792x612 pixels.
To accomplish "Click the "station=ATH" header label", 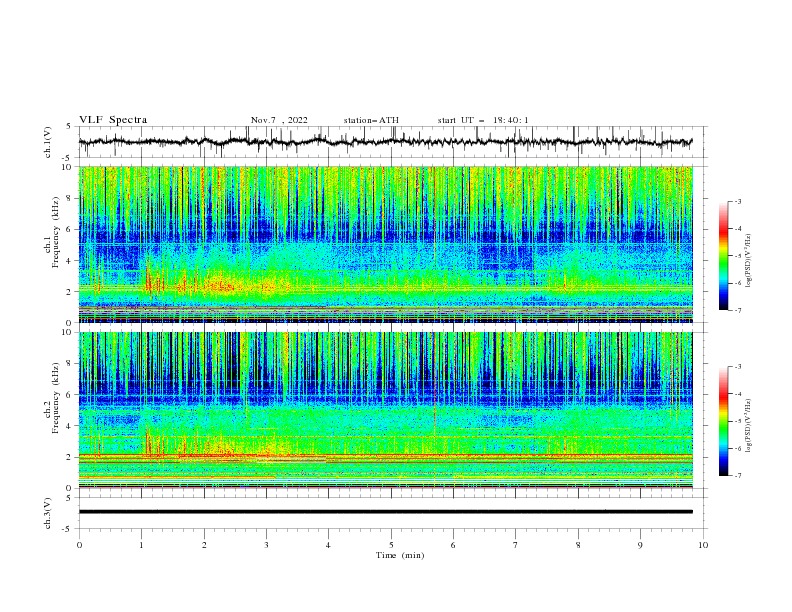I will (371, 120).
